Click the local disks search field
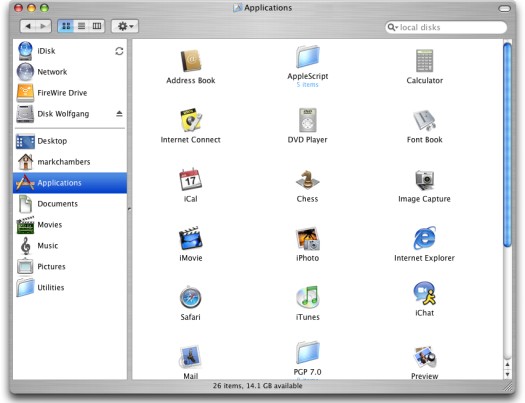The height and width of the screenshot is (403, 525). pyautogui.click(x=446, y=27)
